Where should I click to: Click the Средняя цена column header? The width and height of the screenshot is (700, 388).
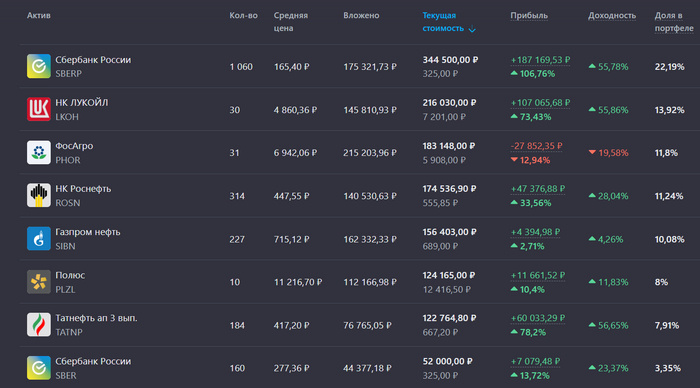coord(291,22)
